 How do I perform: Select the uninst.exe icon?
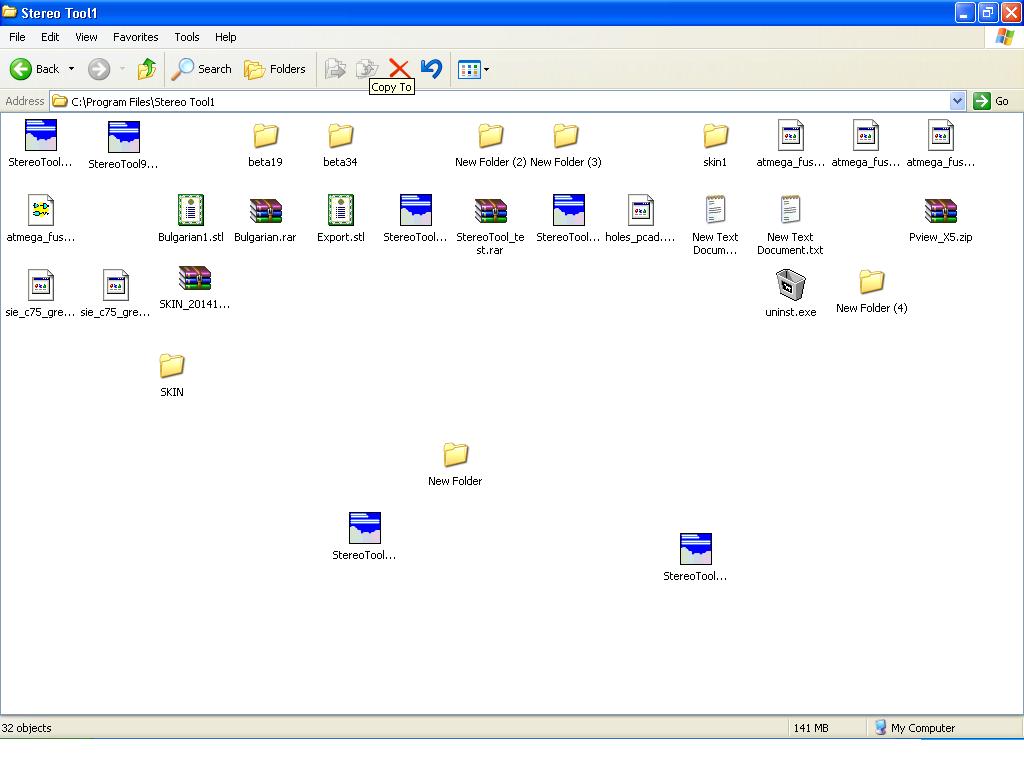pyautogui.click(x=790, y=293)
